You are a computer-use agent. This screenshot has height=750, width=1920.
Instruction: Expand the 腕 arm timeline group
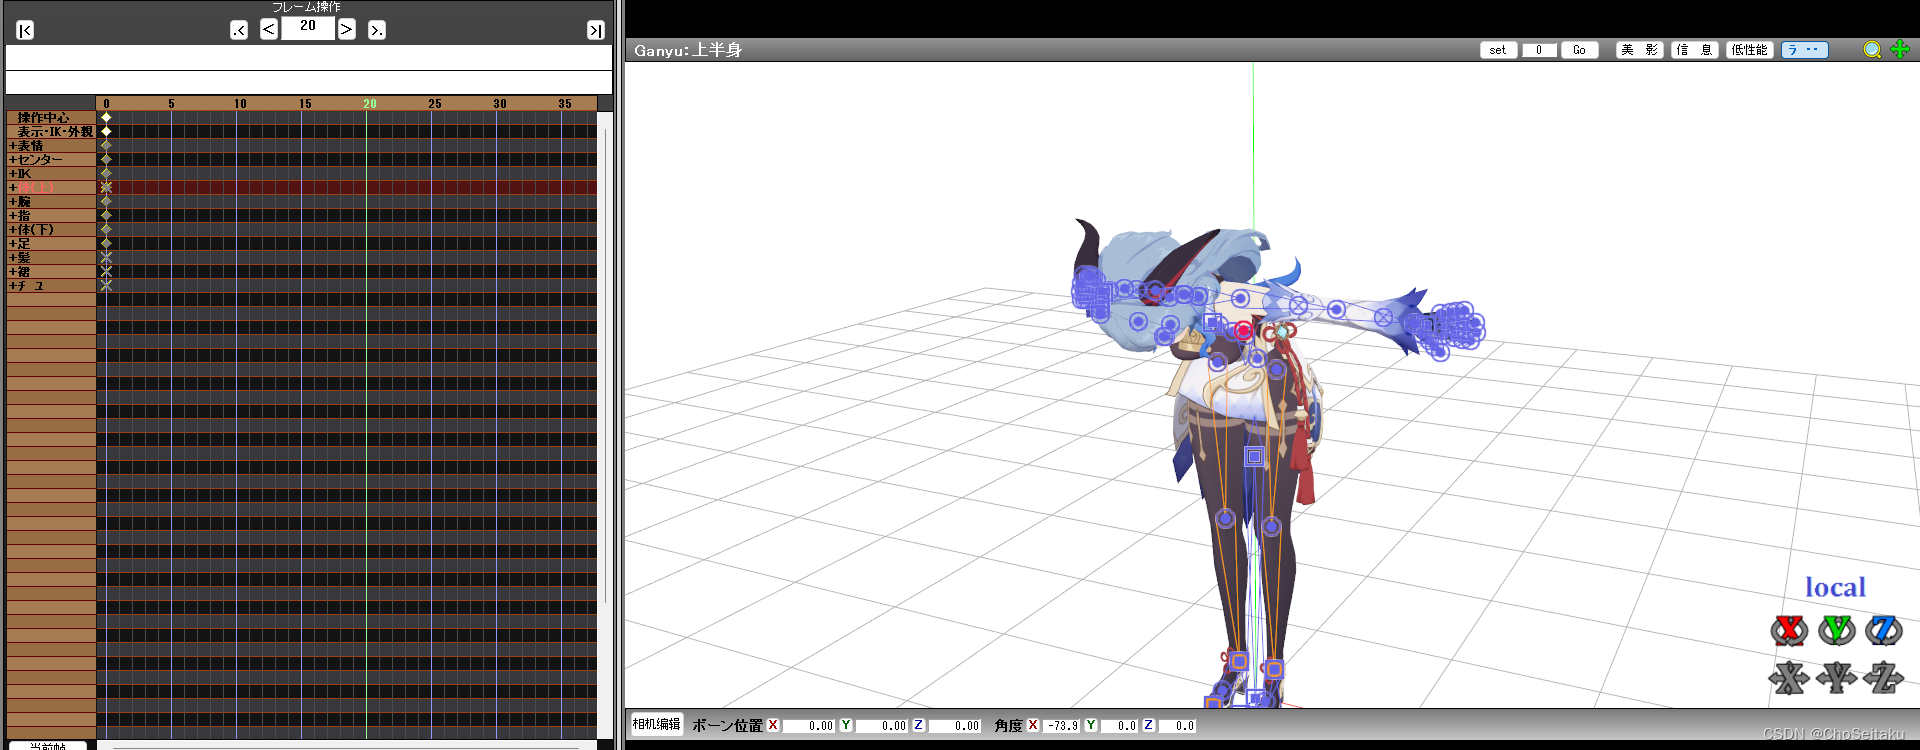[13, 202]
